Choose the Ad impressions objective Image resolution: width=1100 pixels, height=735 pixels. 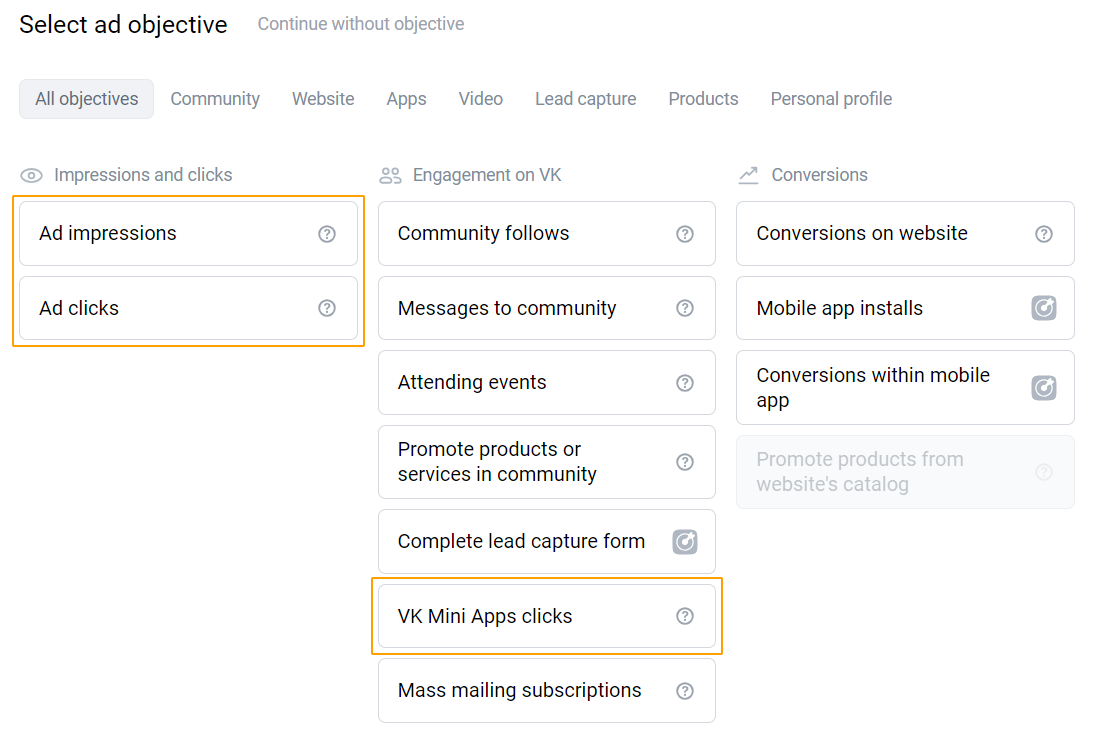189,234
